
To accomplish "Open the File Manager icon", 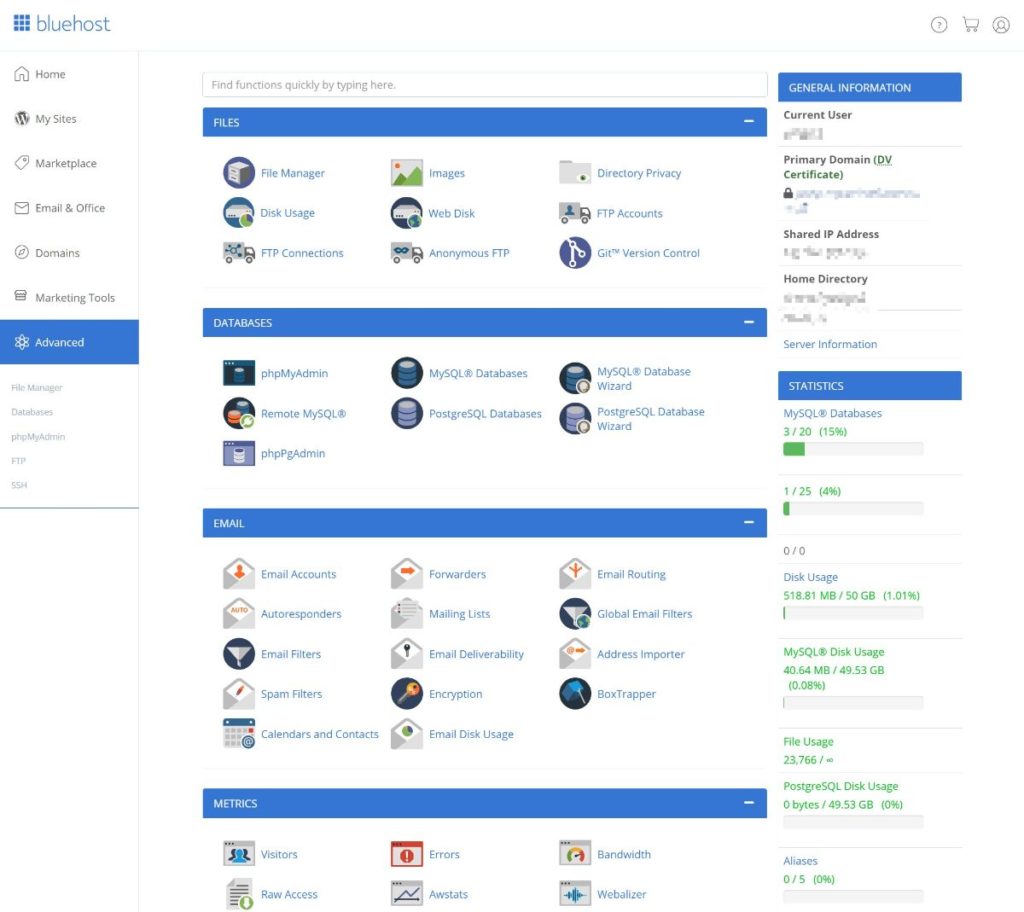I will [x=239, y=173].
